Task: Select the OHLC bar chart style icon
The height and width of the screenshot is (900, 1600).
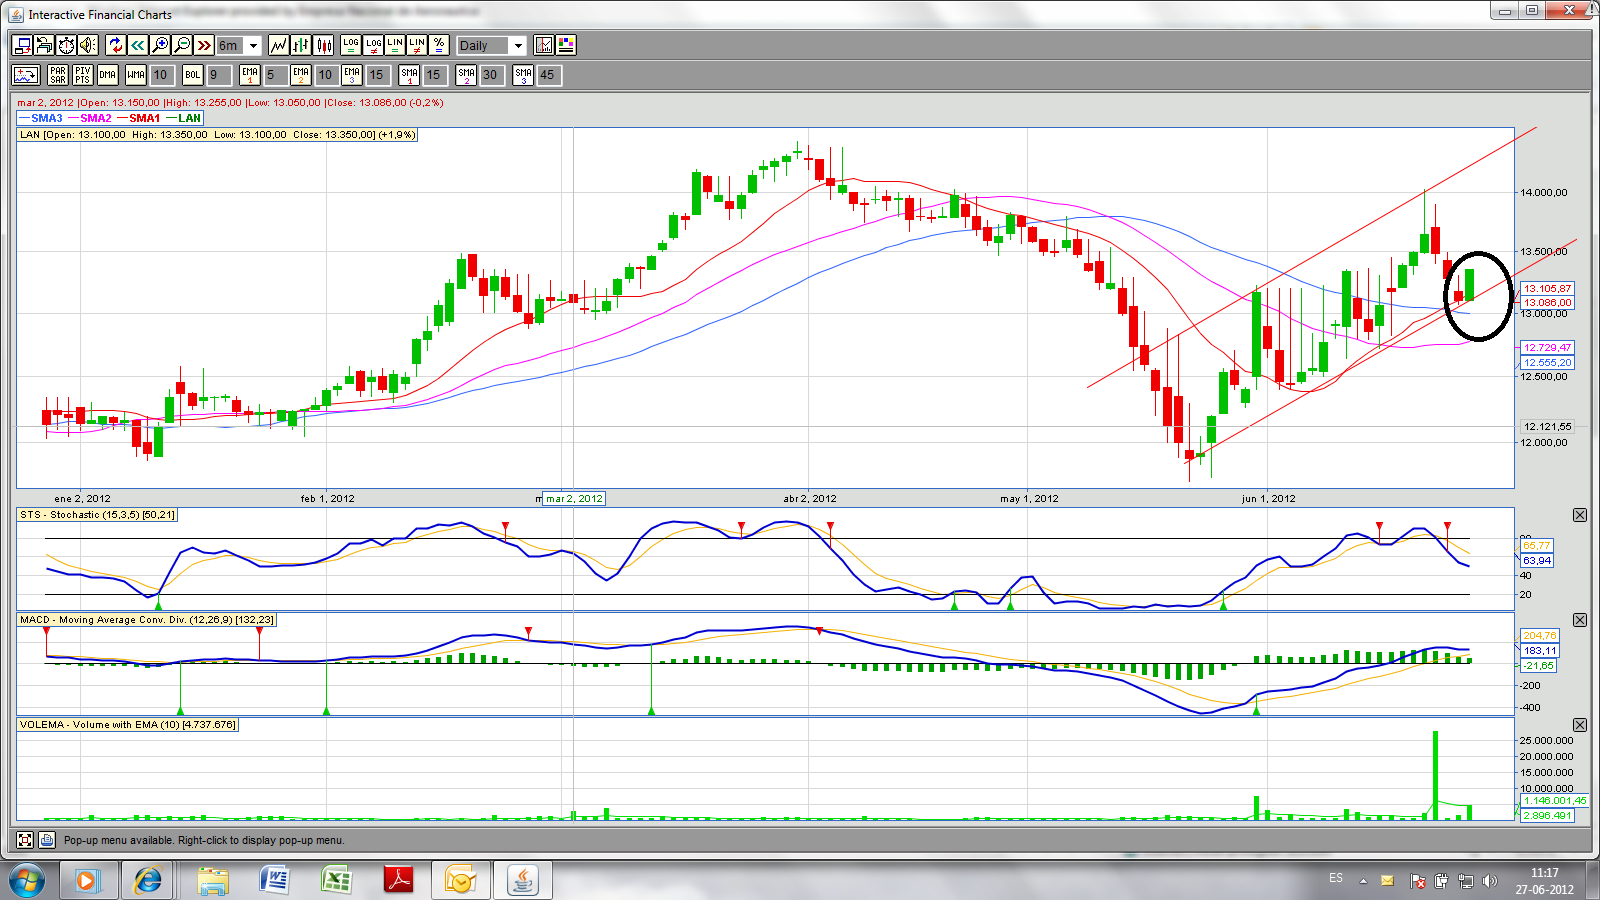Action: tap(301, 45)
